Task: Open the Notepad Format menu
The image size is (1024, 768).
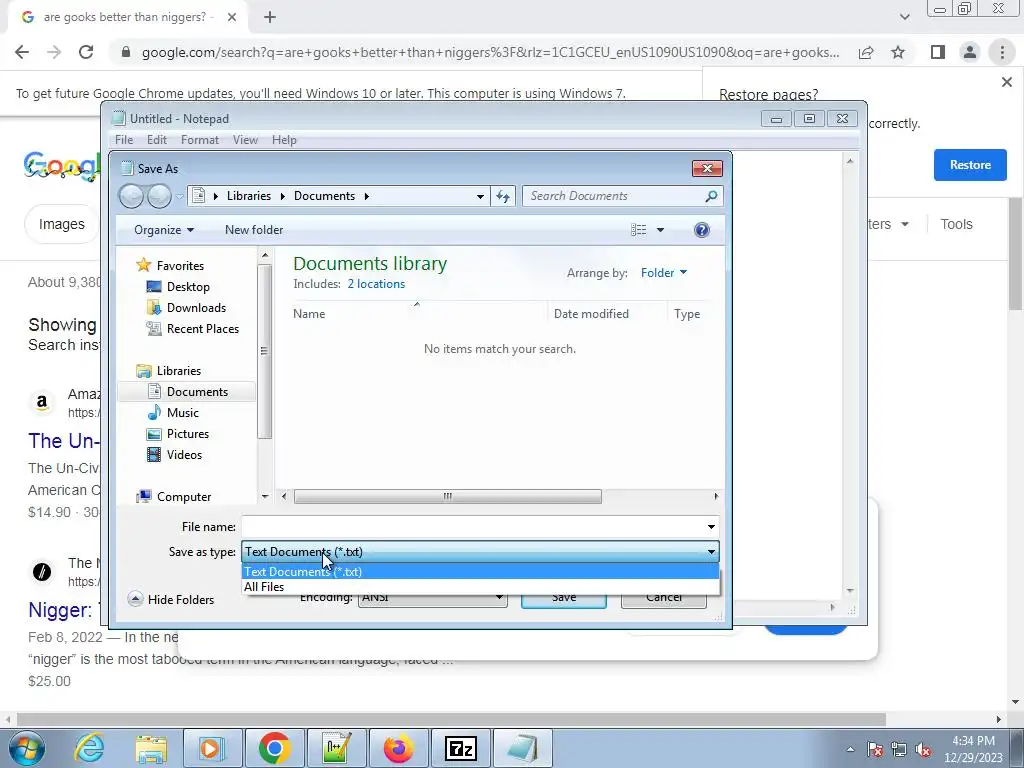Action: point(200,140)
